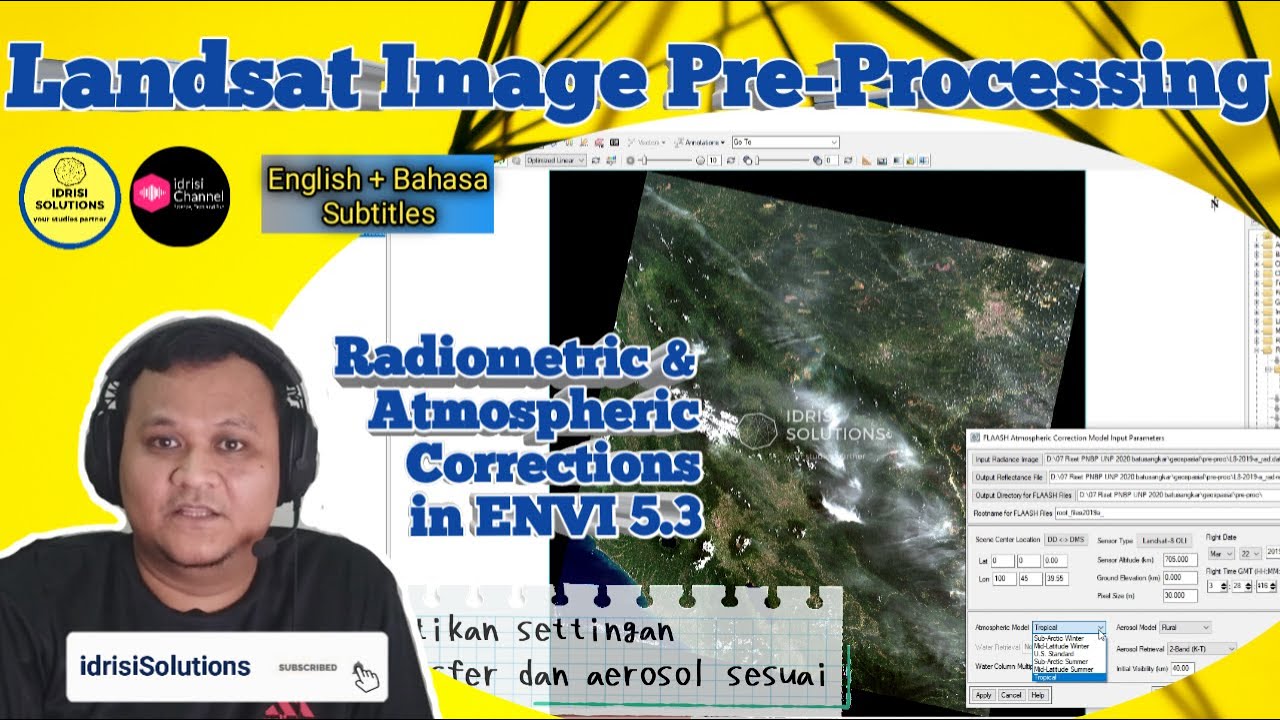The height and width of the screenshot is (720, 1280).
Task: Click Cancel in the FLAASH dialog
Action: pos(1011,695)
